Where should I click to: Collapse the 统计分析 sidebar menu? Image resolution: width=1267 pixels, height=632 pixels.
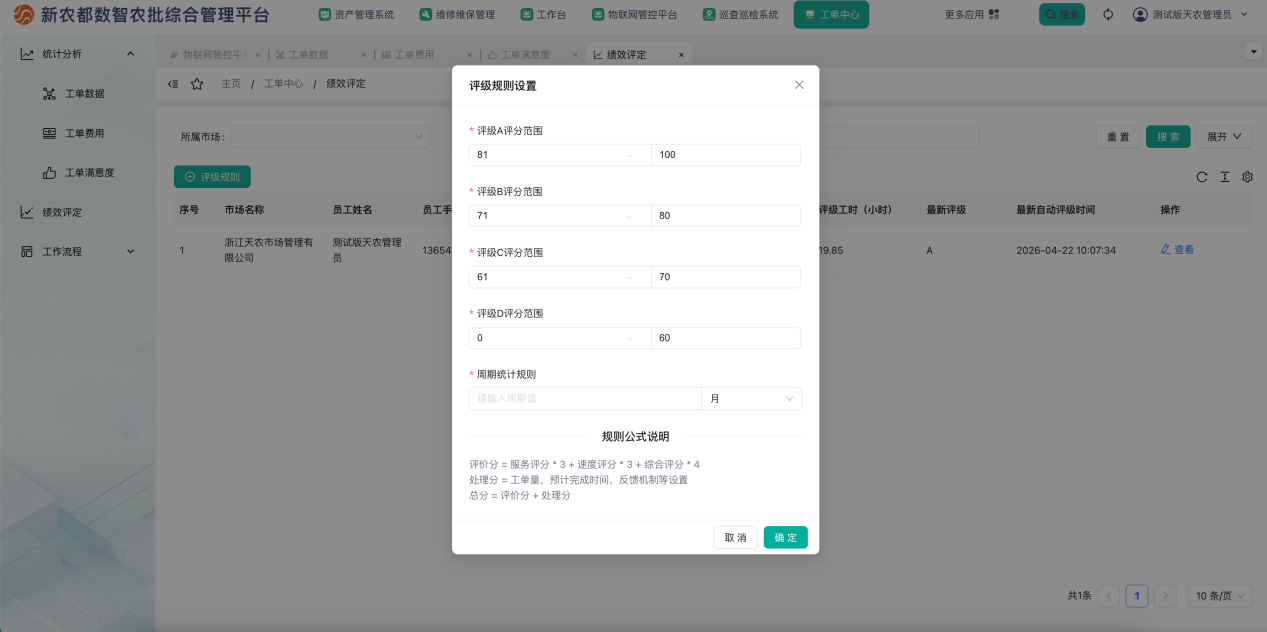pos(78,54)
